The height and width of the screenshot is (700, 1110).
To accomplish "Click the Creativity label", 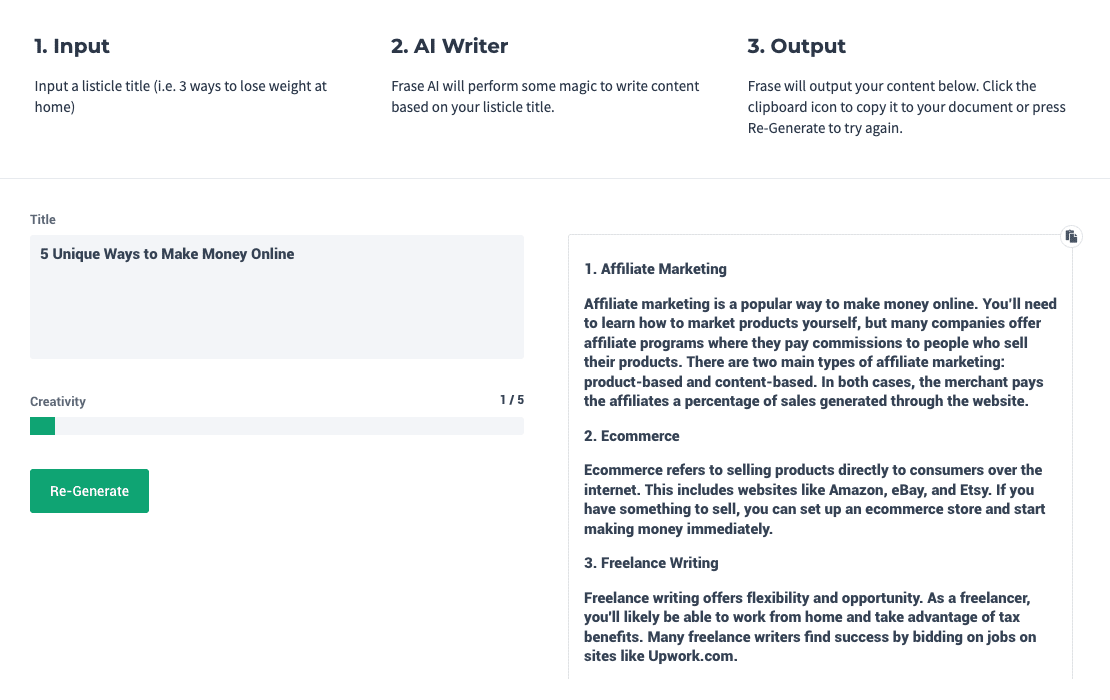I will click(x=57, y=401).
